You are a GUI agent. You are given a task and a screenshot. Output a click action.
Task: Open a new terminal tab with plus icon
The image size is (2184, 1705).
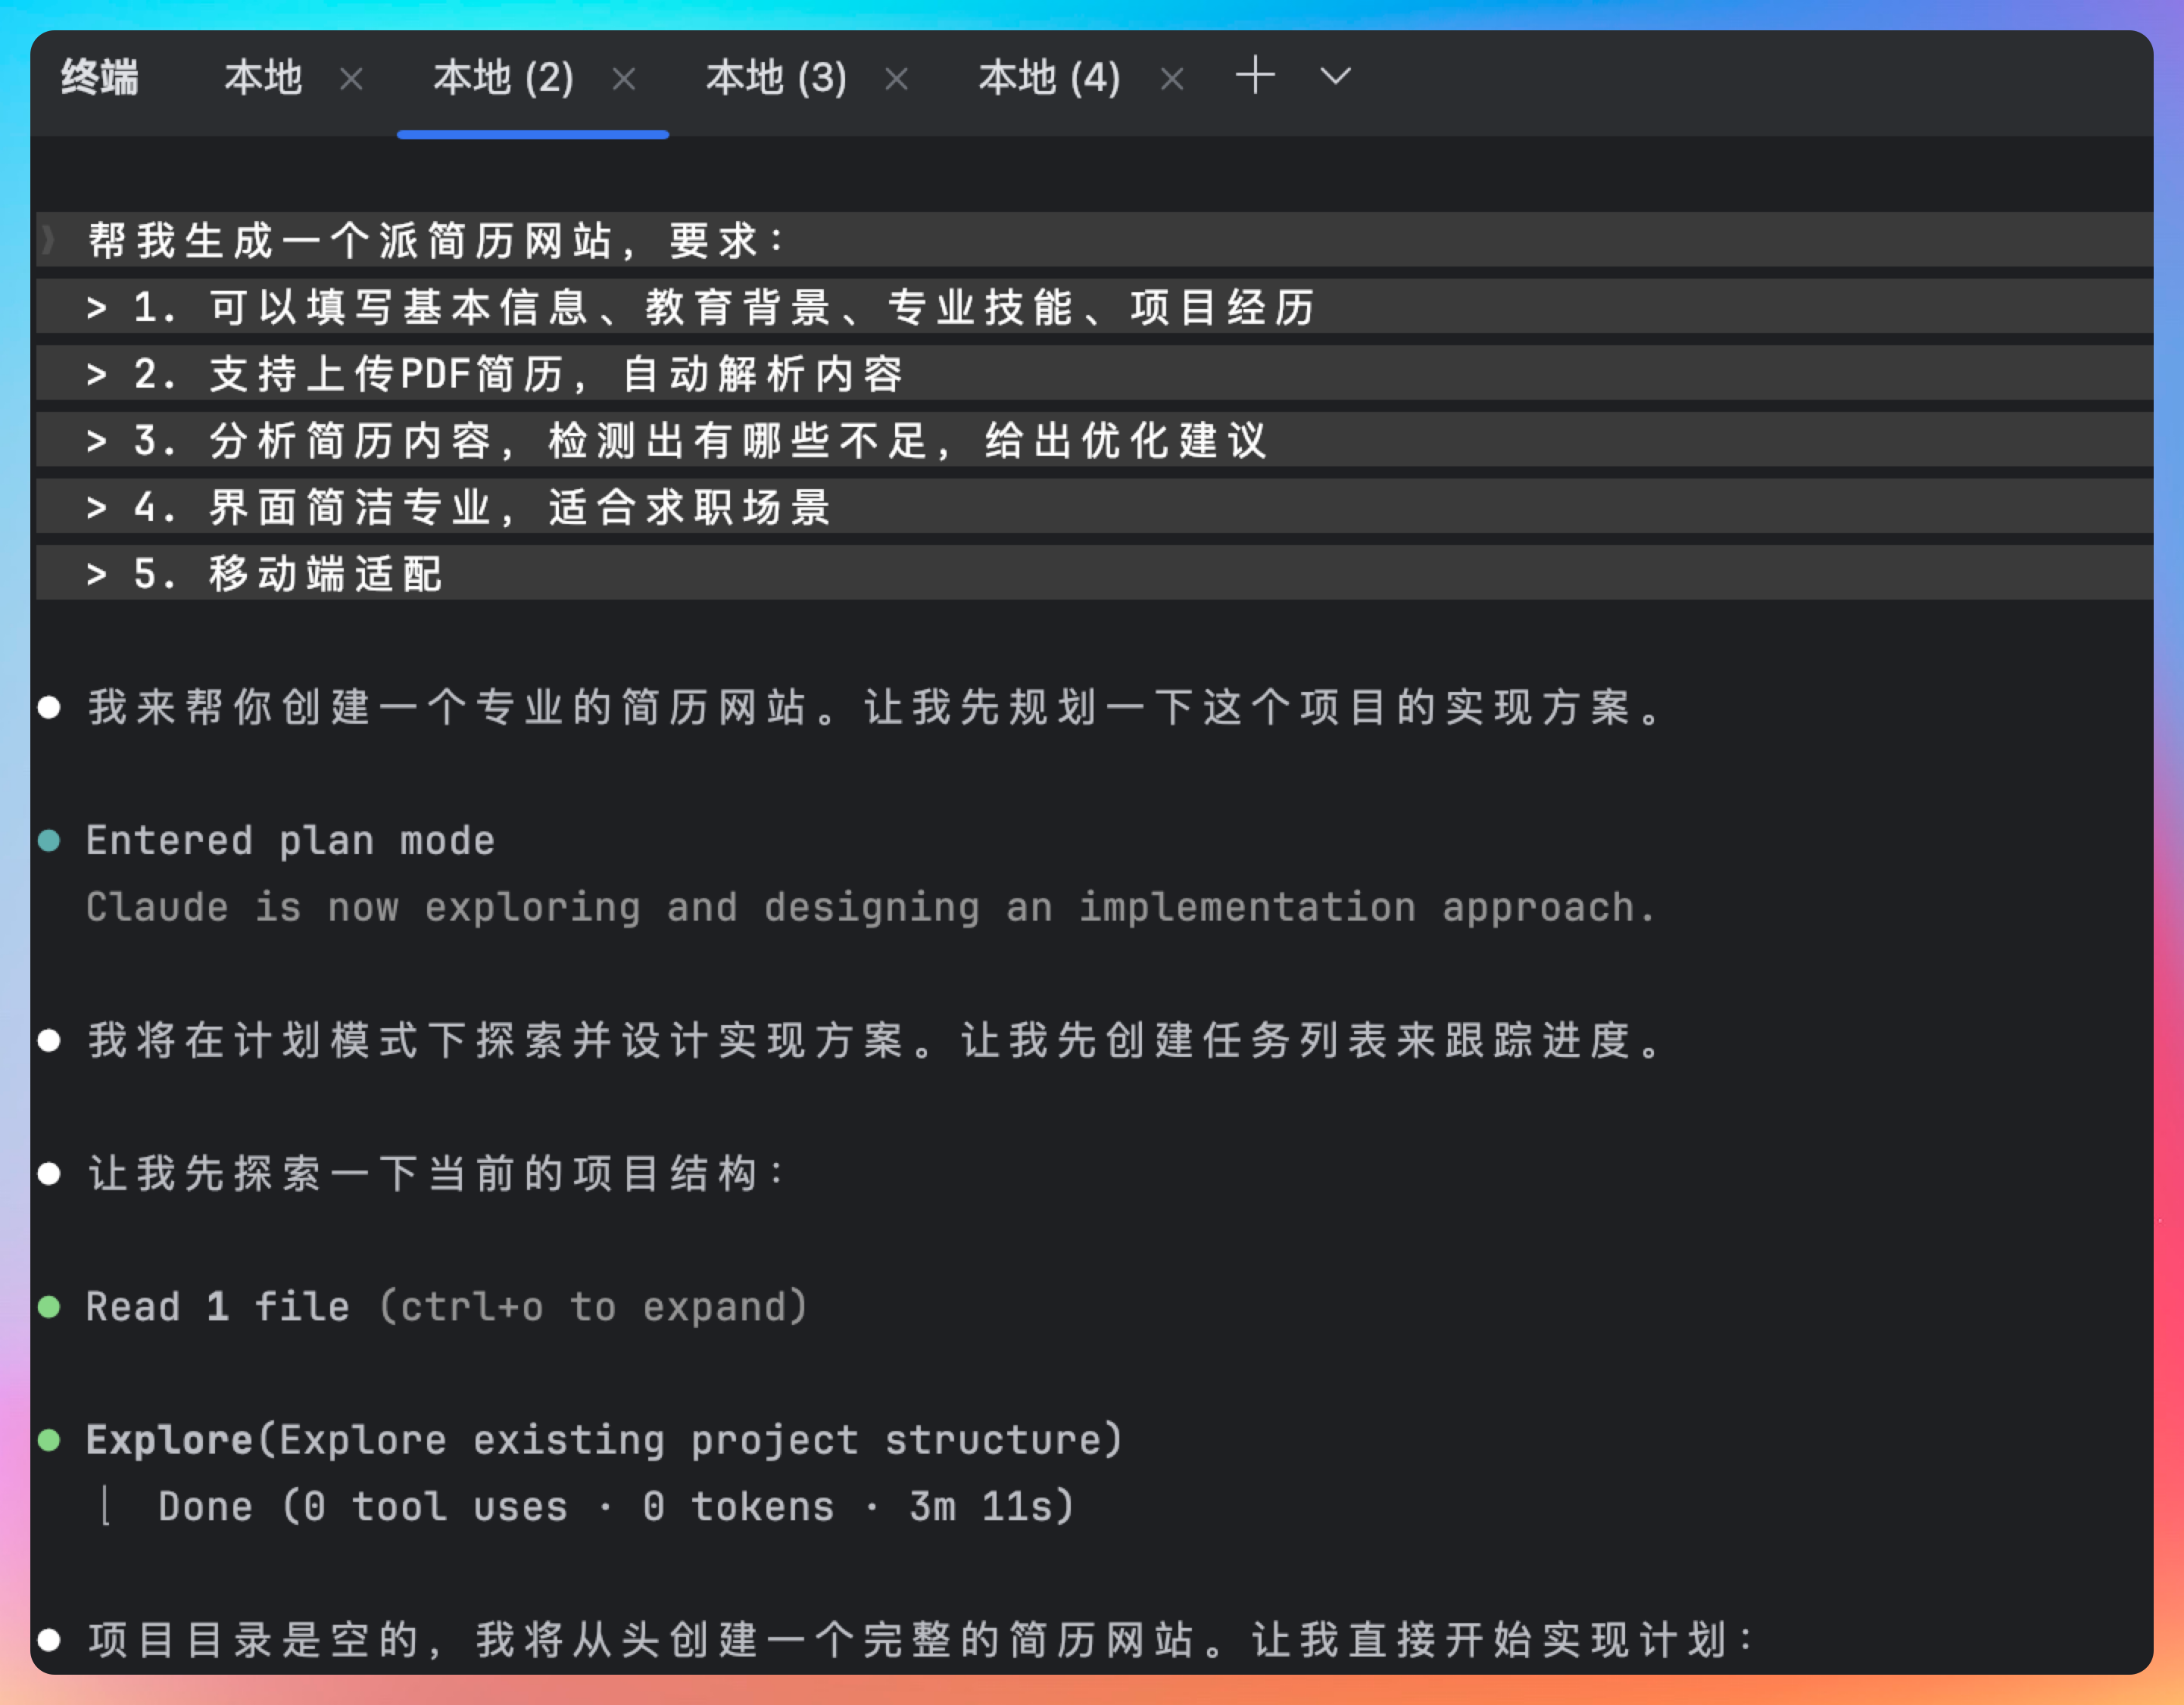tap(1255, 77)
